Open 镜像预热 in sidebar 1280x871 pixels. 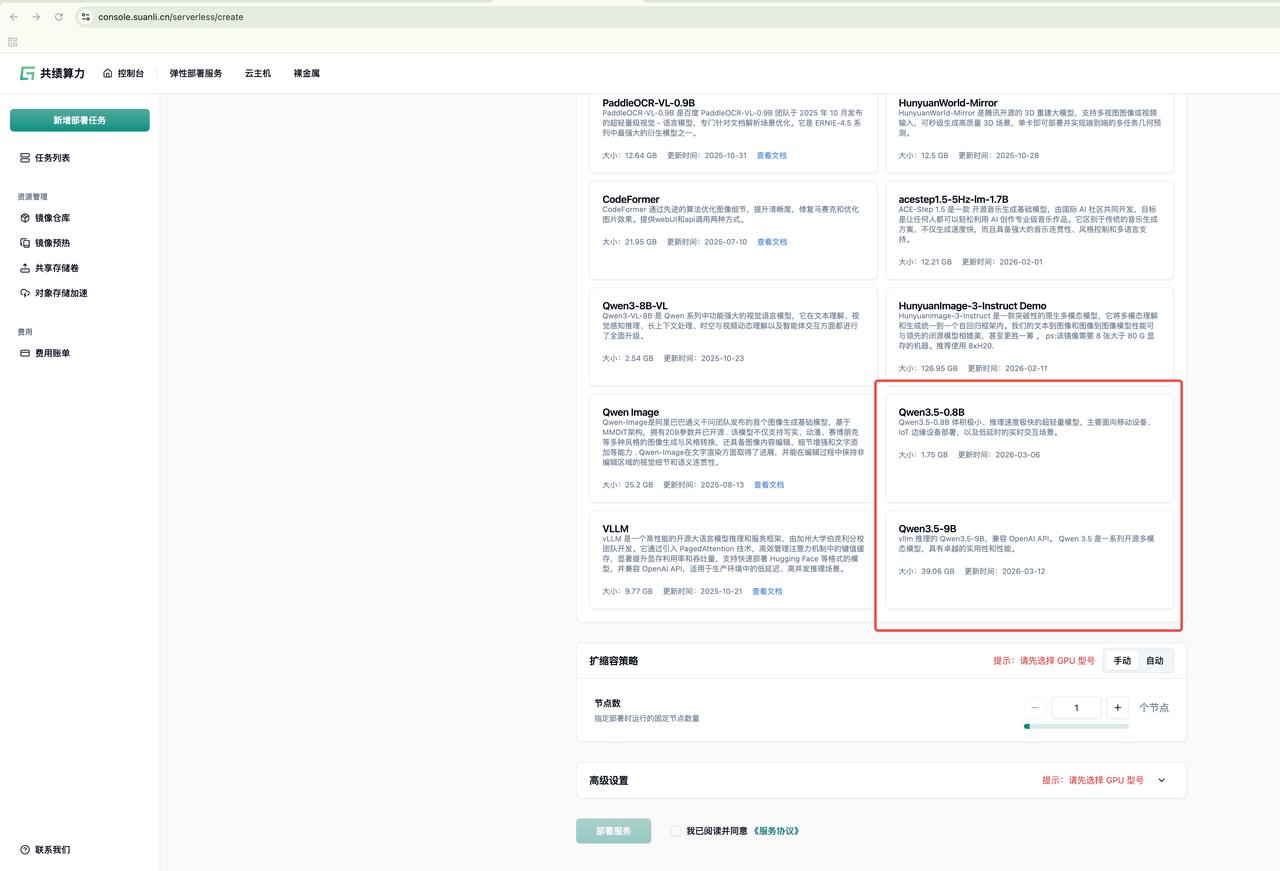[52, 243]
